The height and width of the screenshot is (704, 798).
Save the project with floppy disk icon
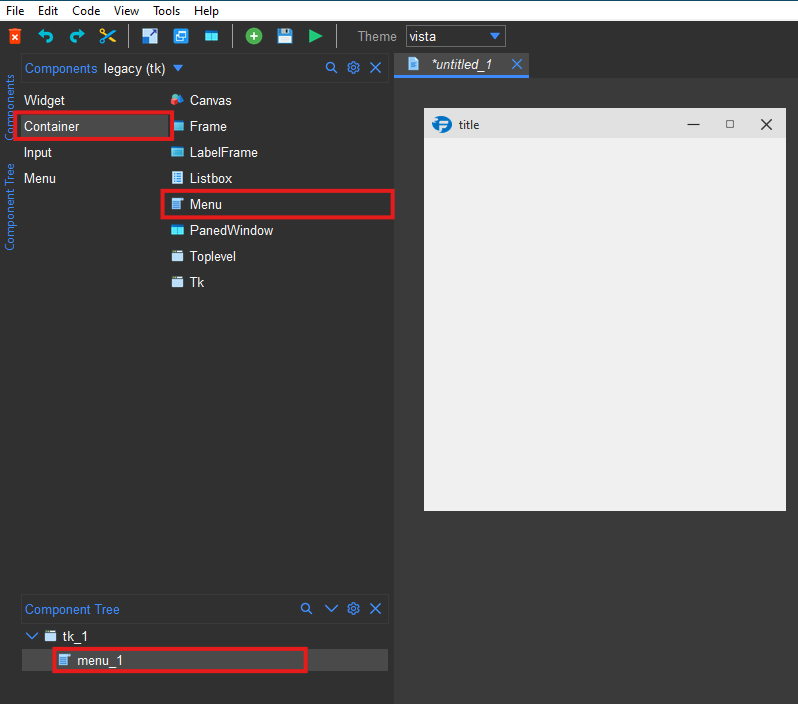coord(284,36)
